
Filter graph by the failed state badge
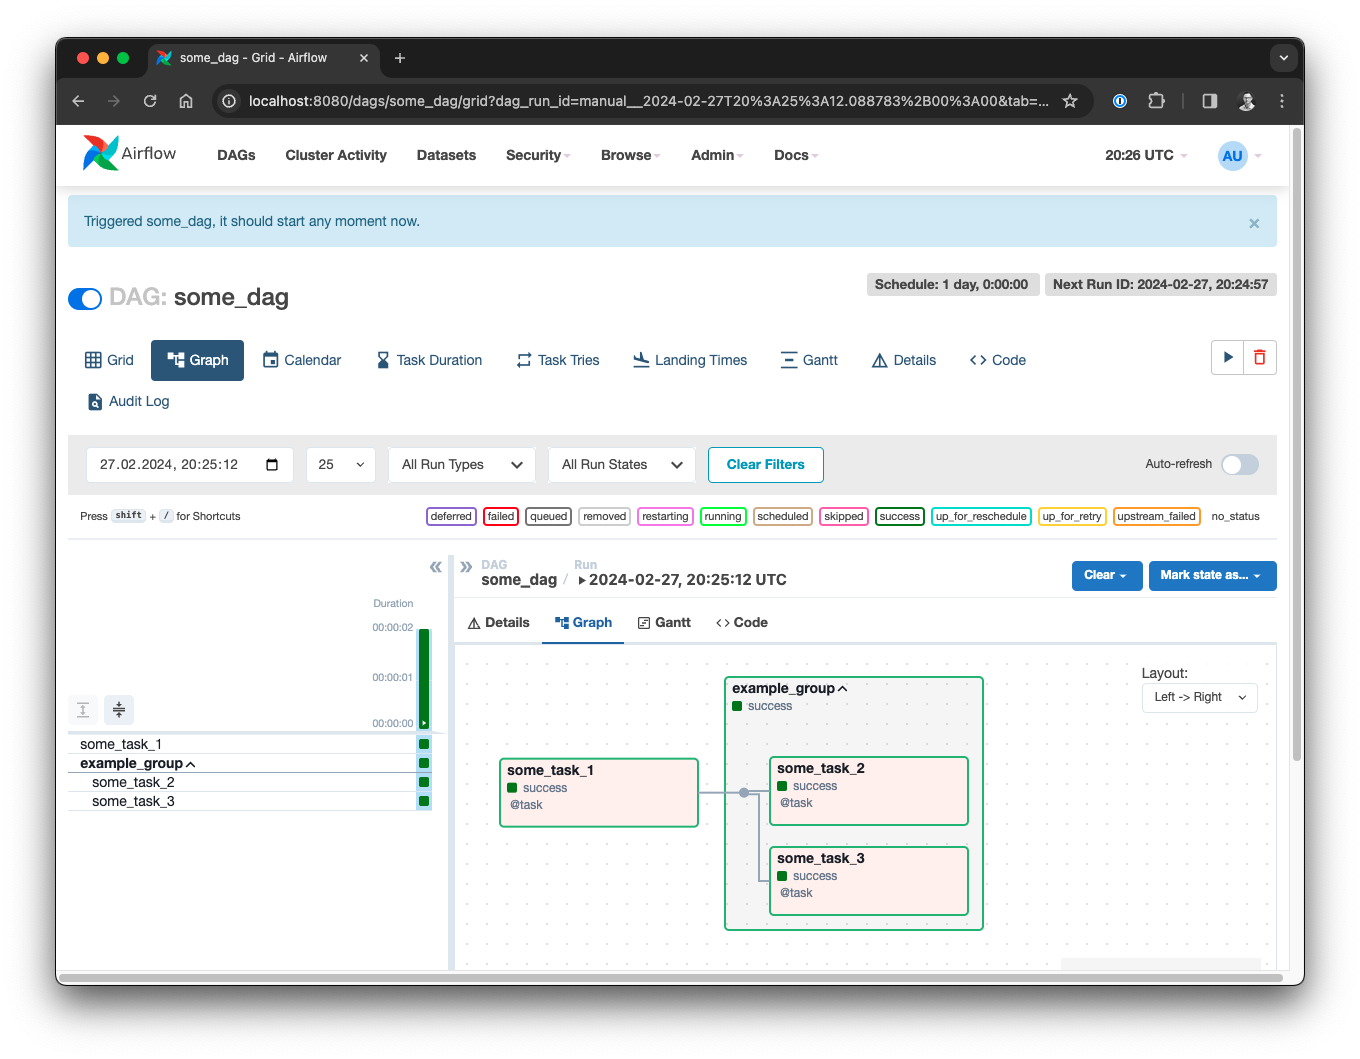point(501,517)
